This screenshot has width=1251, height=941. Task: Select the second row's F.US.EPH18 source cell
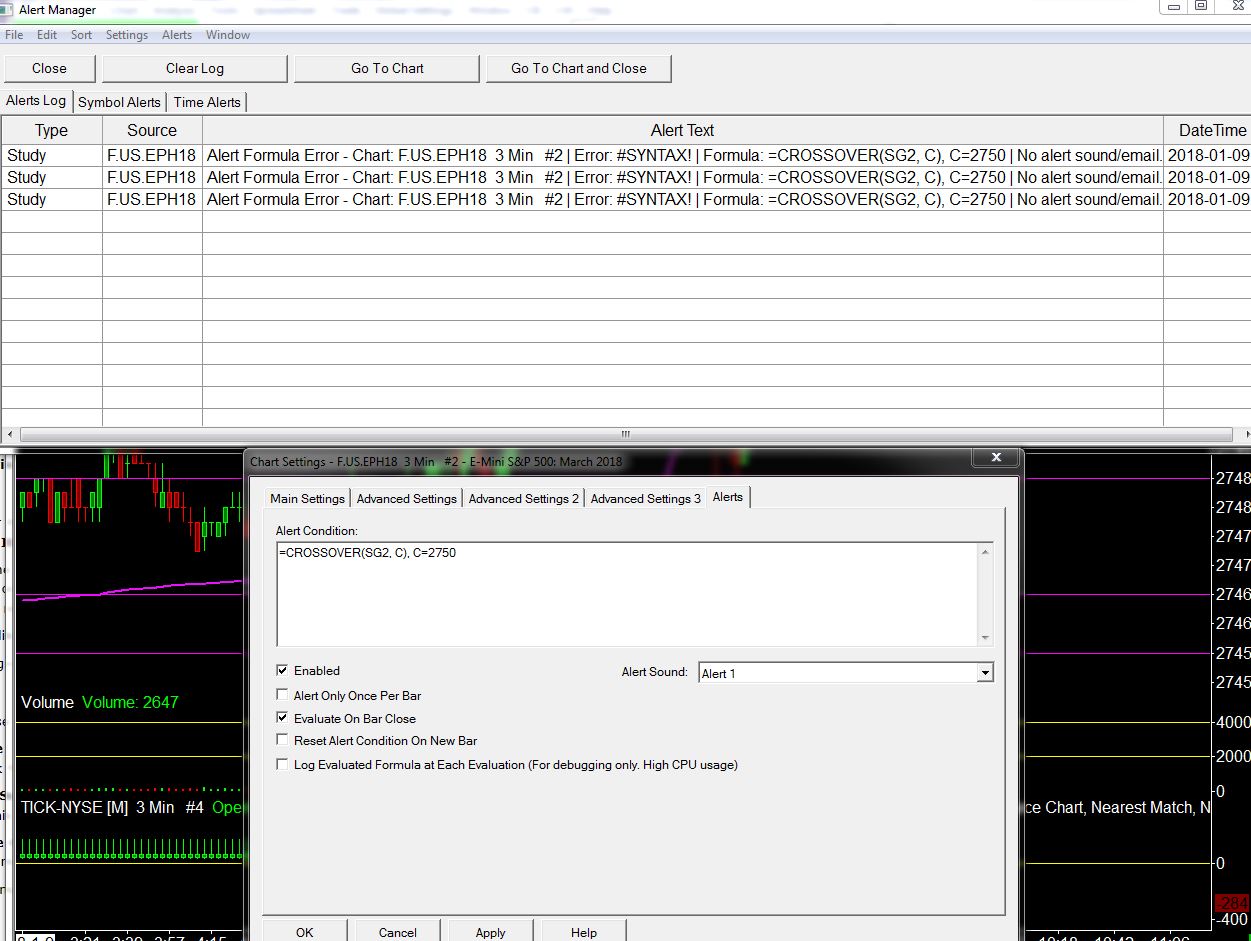tap(152, 178)
